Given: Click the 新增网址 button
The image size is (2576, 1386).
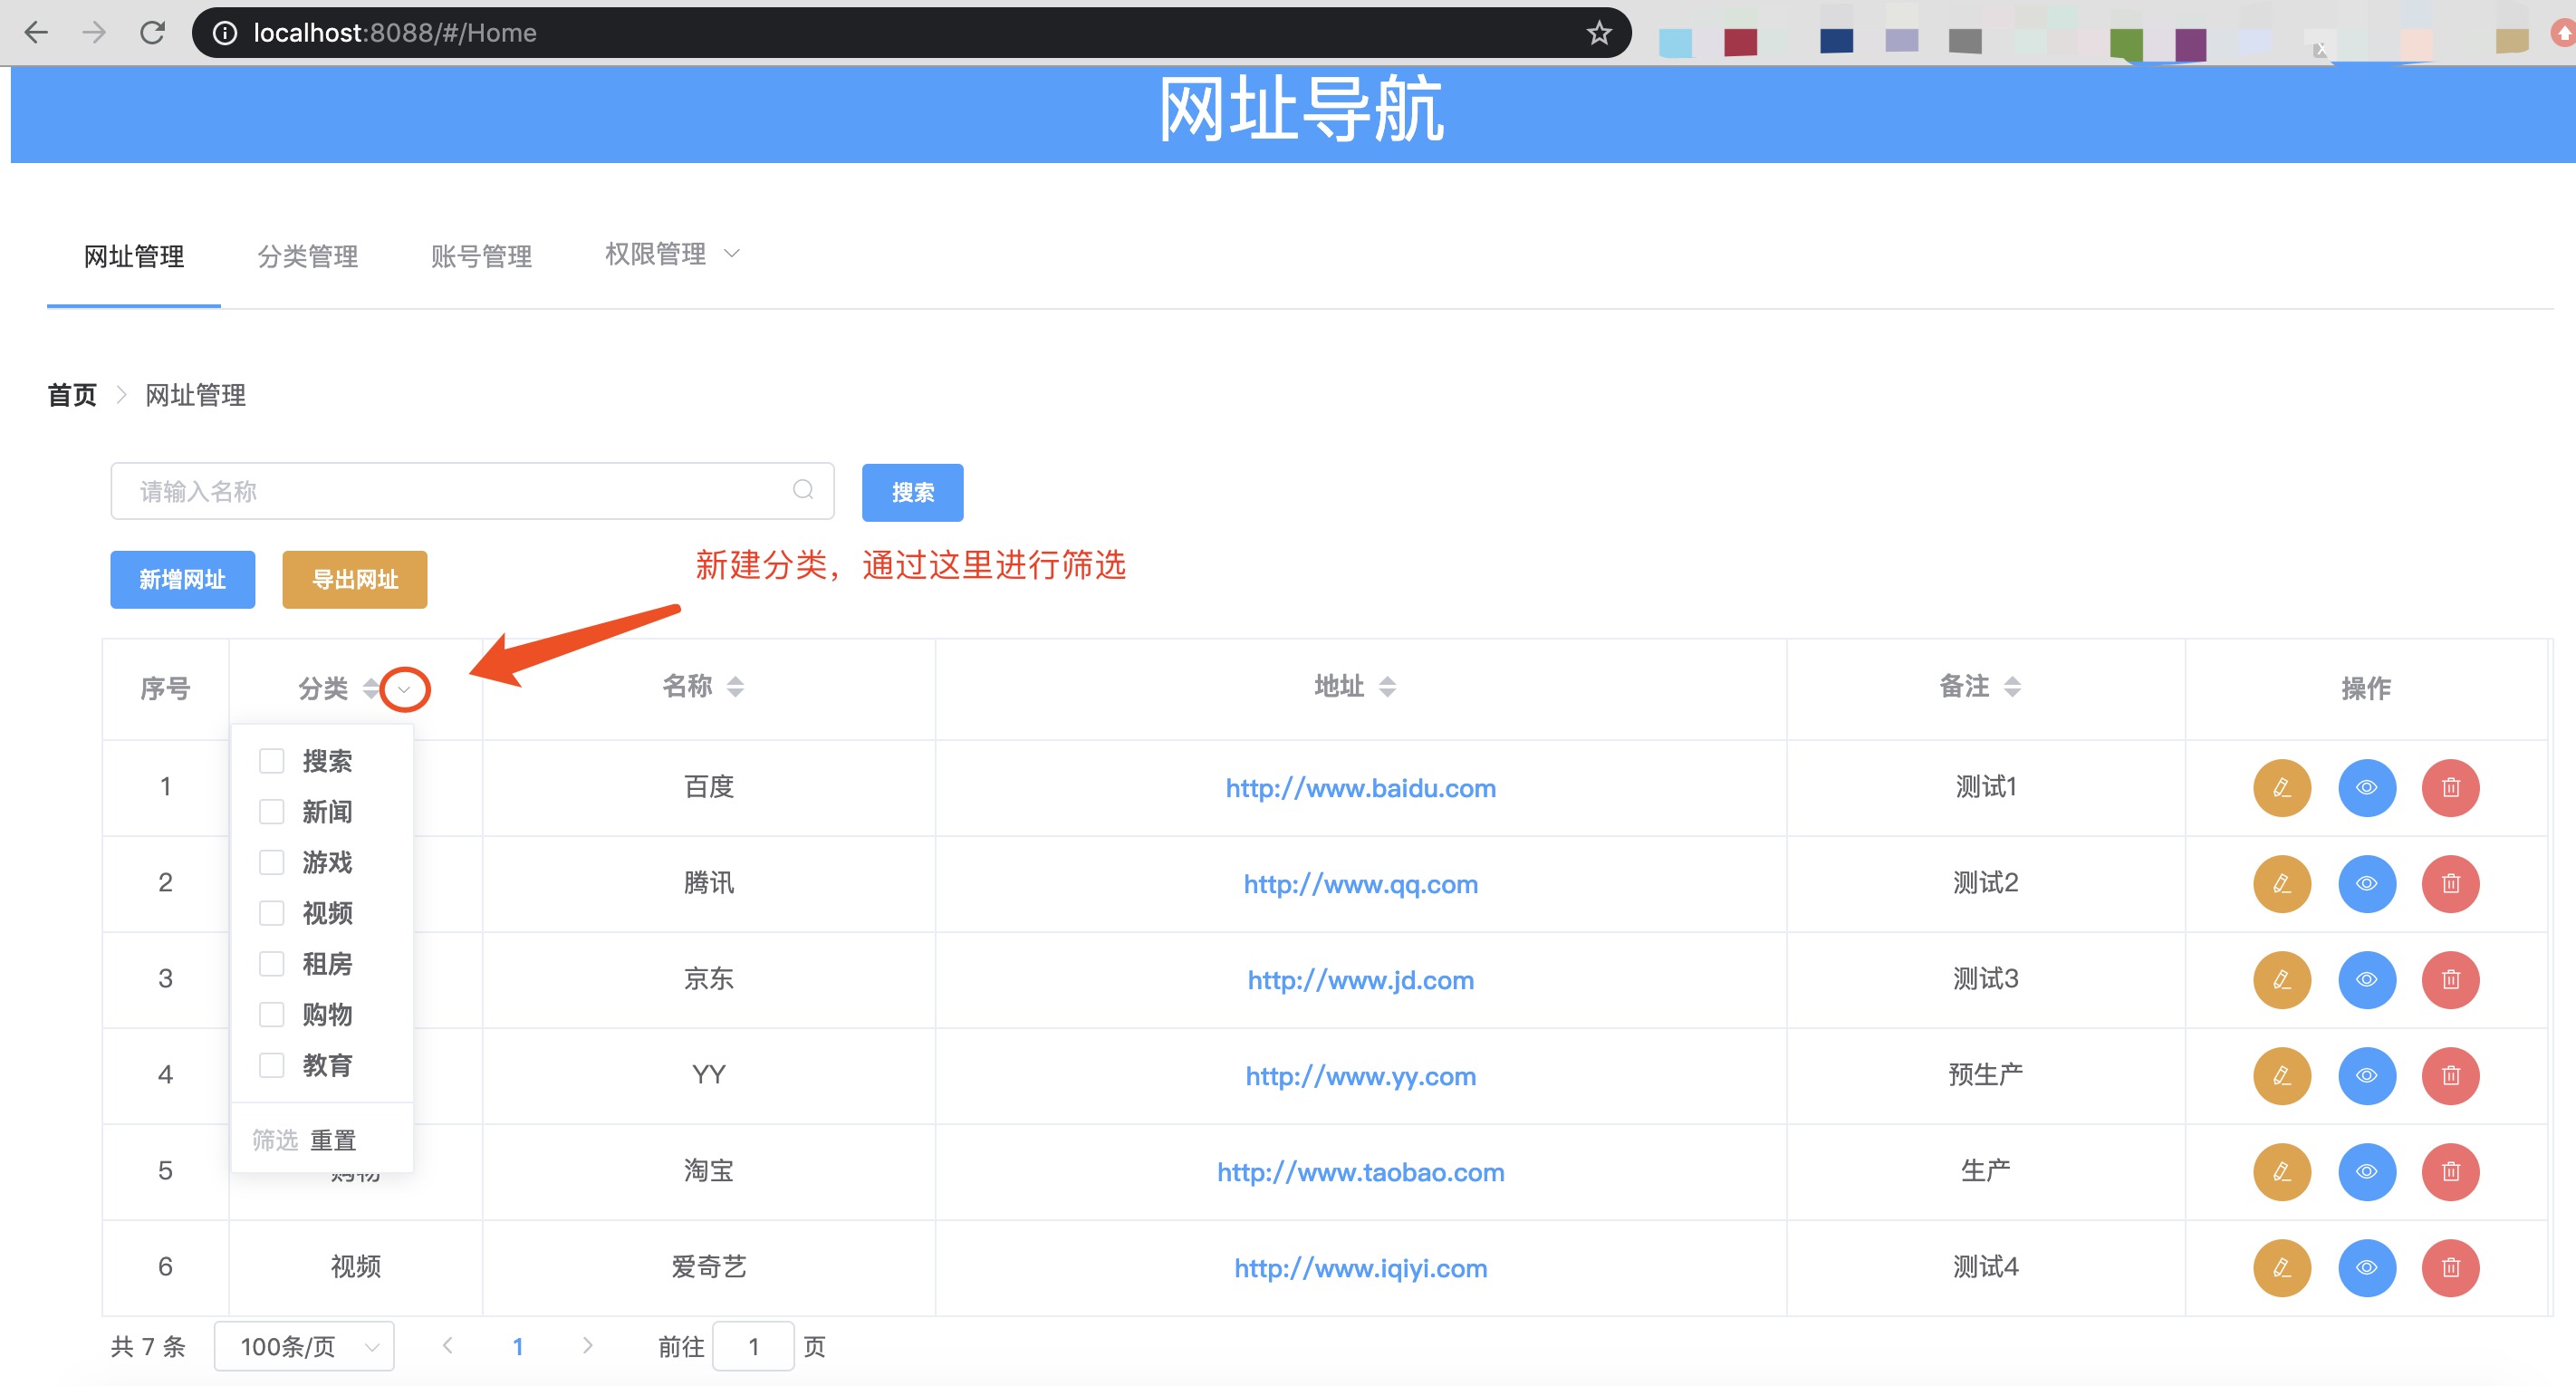Looking at the screenshot, I should [x=183, y=580].
